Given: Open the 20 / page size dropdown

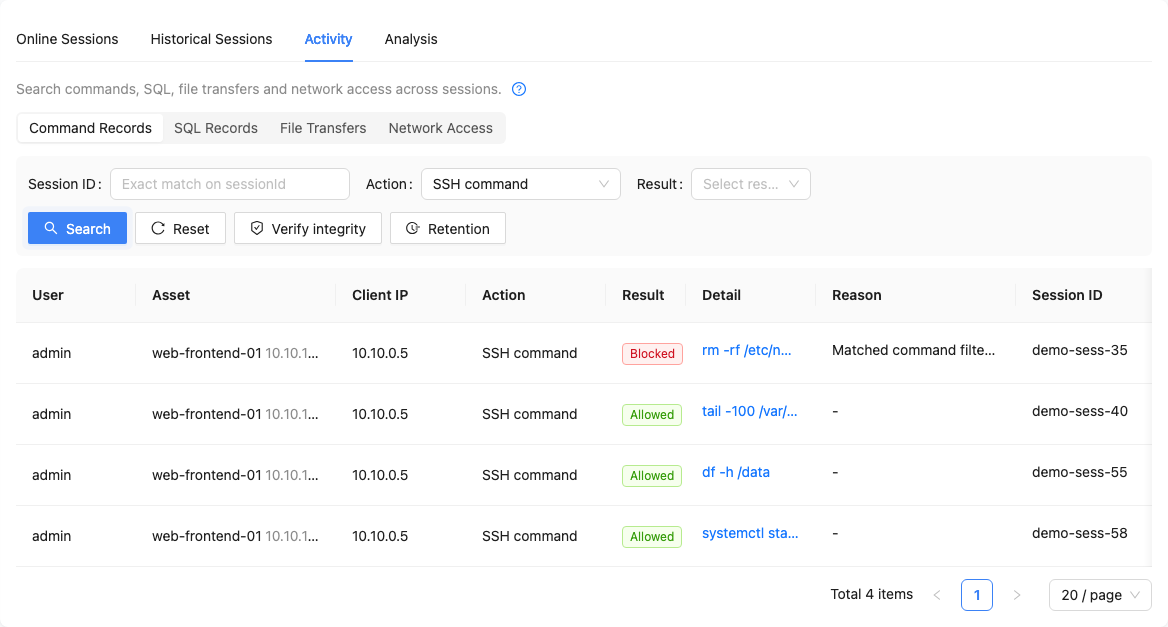Looking at the screenshot, I should click(x=1100, y=595).
